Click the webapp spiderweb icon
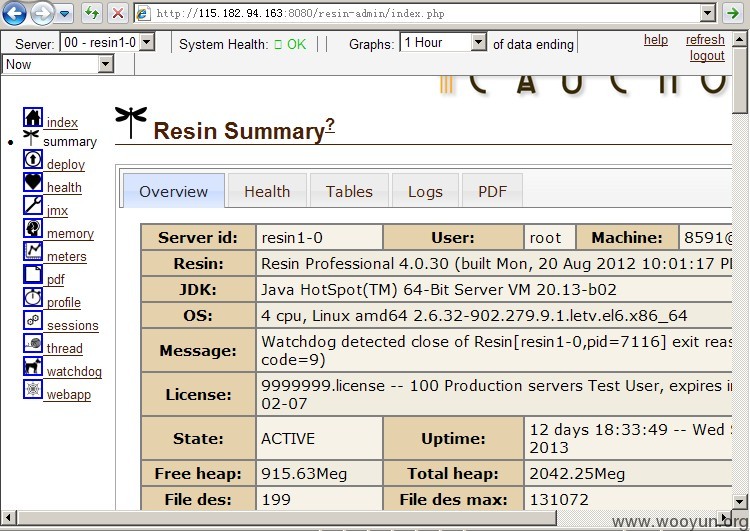 coord(33,388)
